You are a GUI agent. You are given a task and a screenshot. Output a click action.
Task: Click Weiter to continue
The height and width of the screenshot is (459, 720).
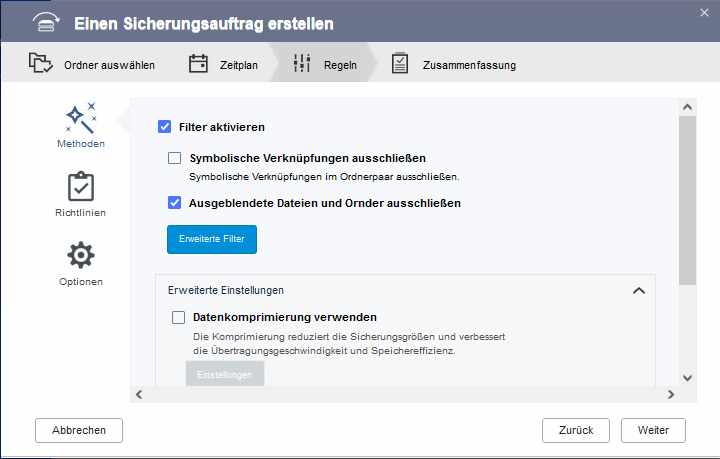653,430
